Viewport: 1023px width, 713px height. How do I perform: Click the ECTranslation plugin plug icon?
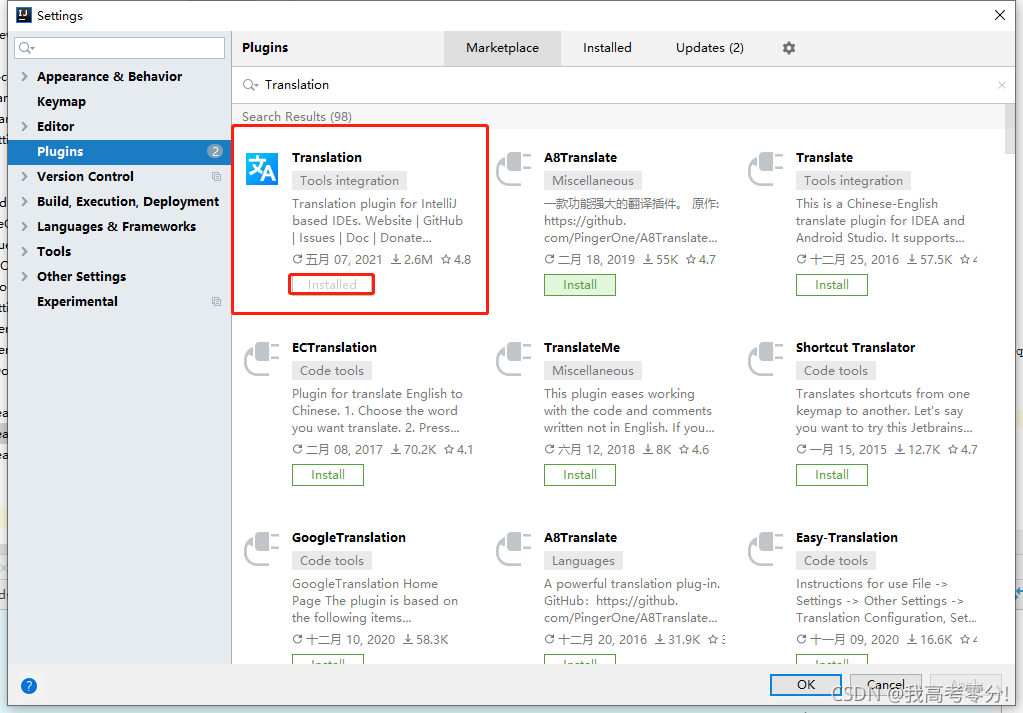pyautogui.click(x=262, y=359)
